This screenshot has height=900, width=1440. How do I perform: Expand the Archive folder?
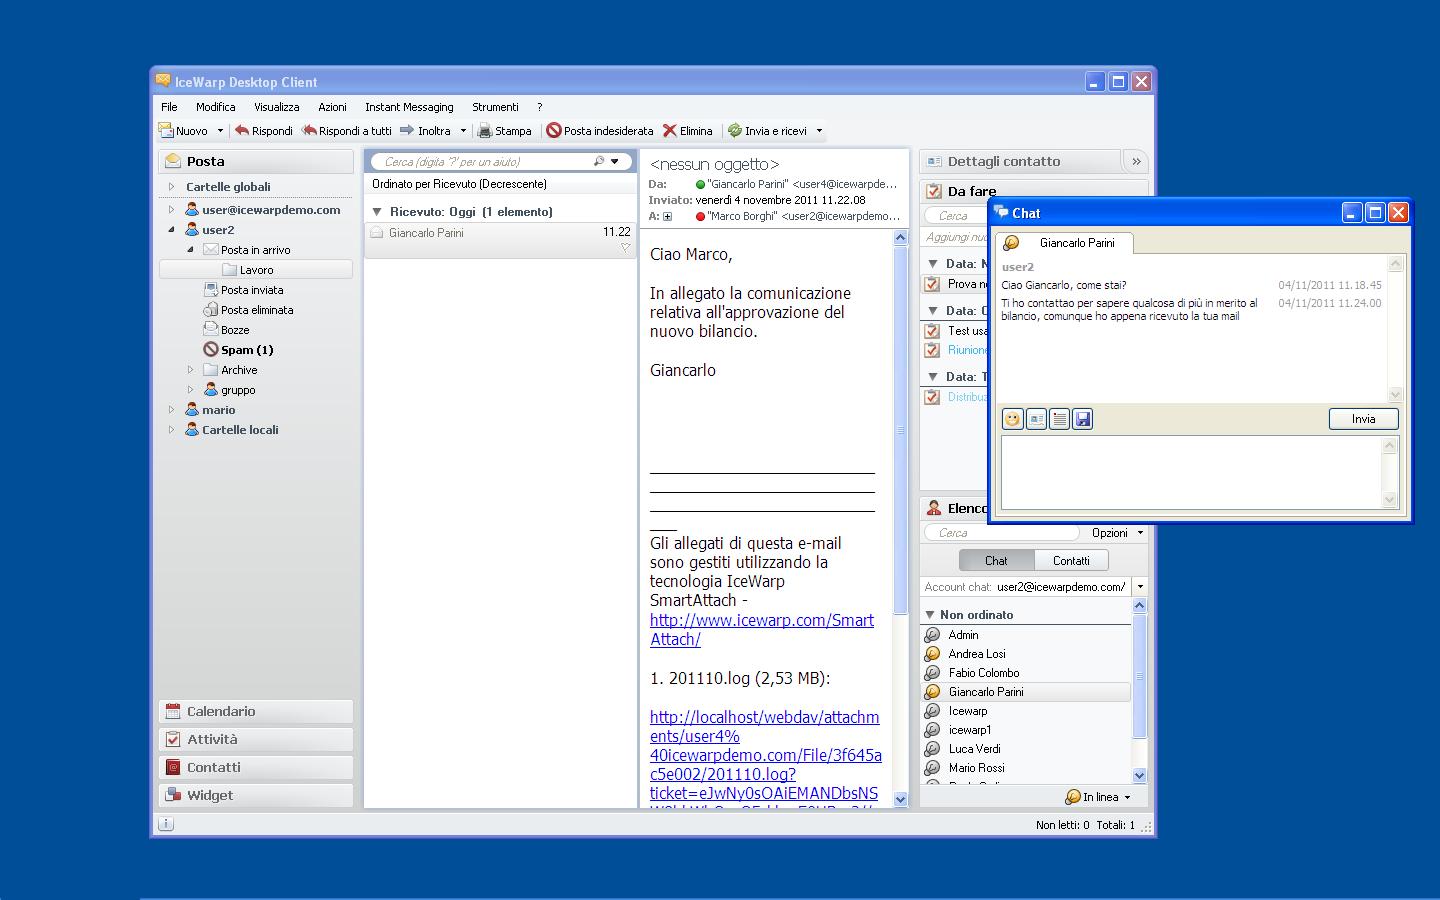point(190,370)
